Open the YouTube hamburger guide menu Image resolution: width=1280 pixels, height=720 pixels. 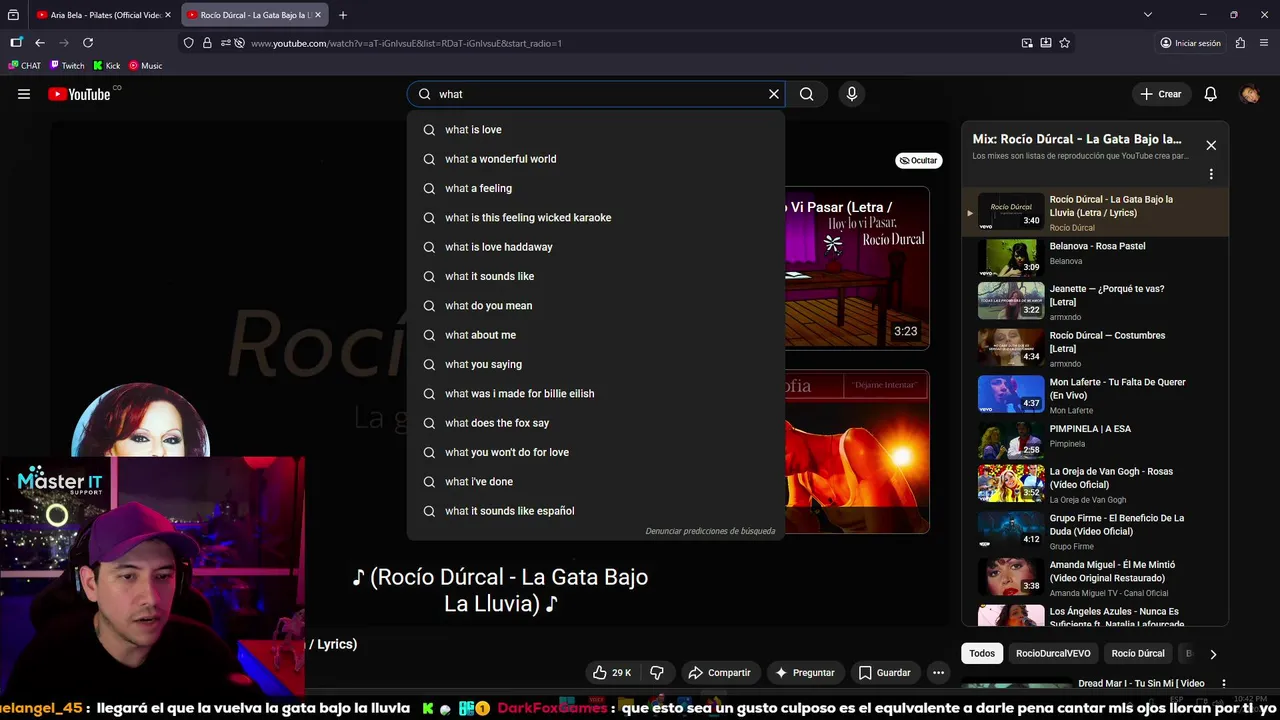click(24, 94)
